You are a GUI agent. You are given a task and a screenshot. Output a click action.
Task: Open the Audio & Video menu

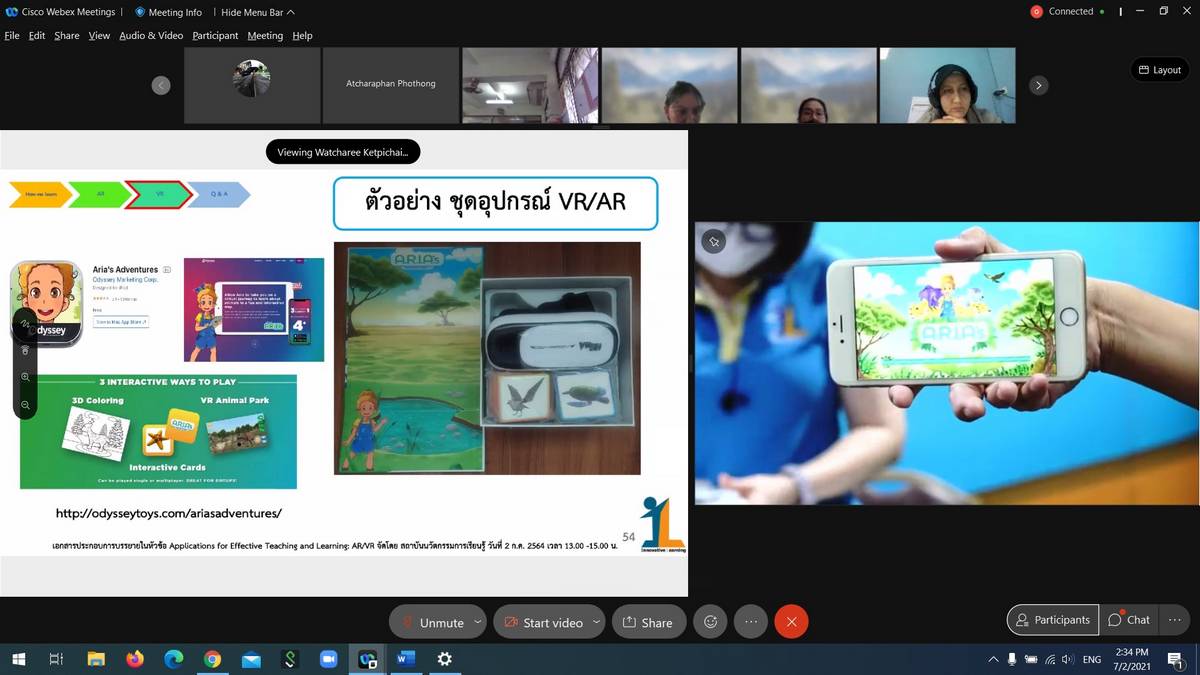[151, 35]
